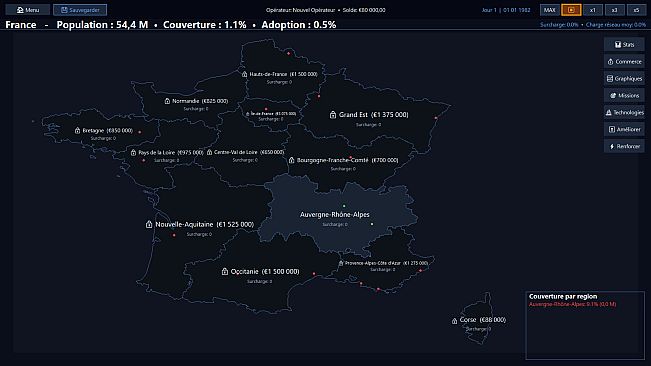Click the lock icon for Pays de la Loire
This screenshot has width=651, height=366.
[x=133, y=153]
